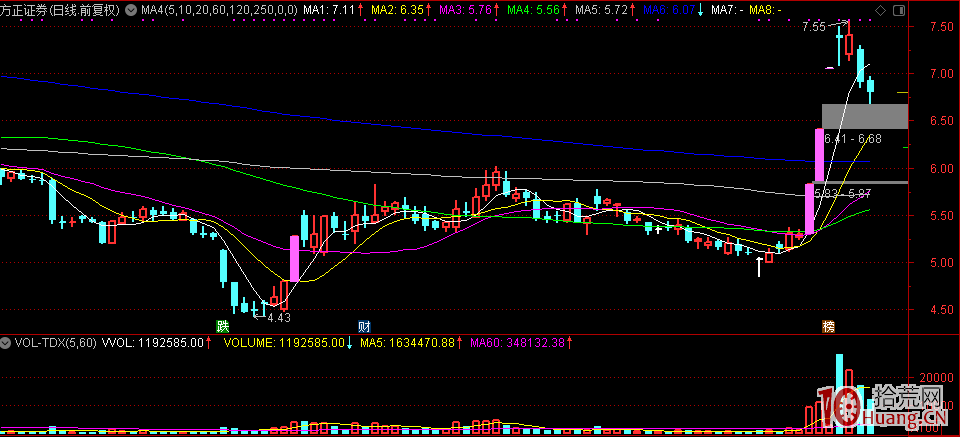
Task: Click the stock title 方正证券(日线.前复权)
Action: click(61, 10)
